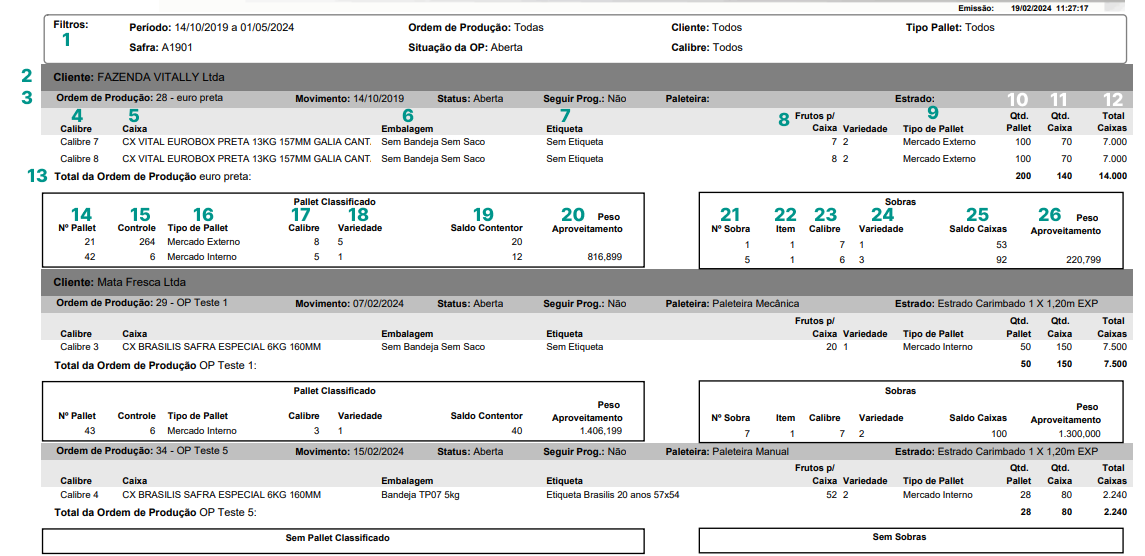The height and width of the screenshot is (556, 1145).
Task: Select the 'Movimento: 07/02/2024' text
Action: [x=349, y=303]
